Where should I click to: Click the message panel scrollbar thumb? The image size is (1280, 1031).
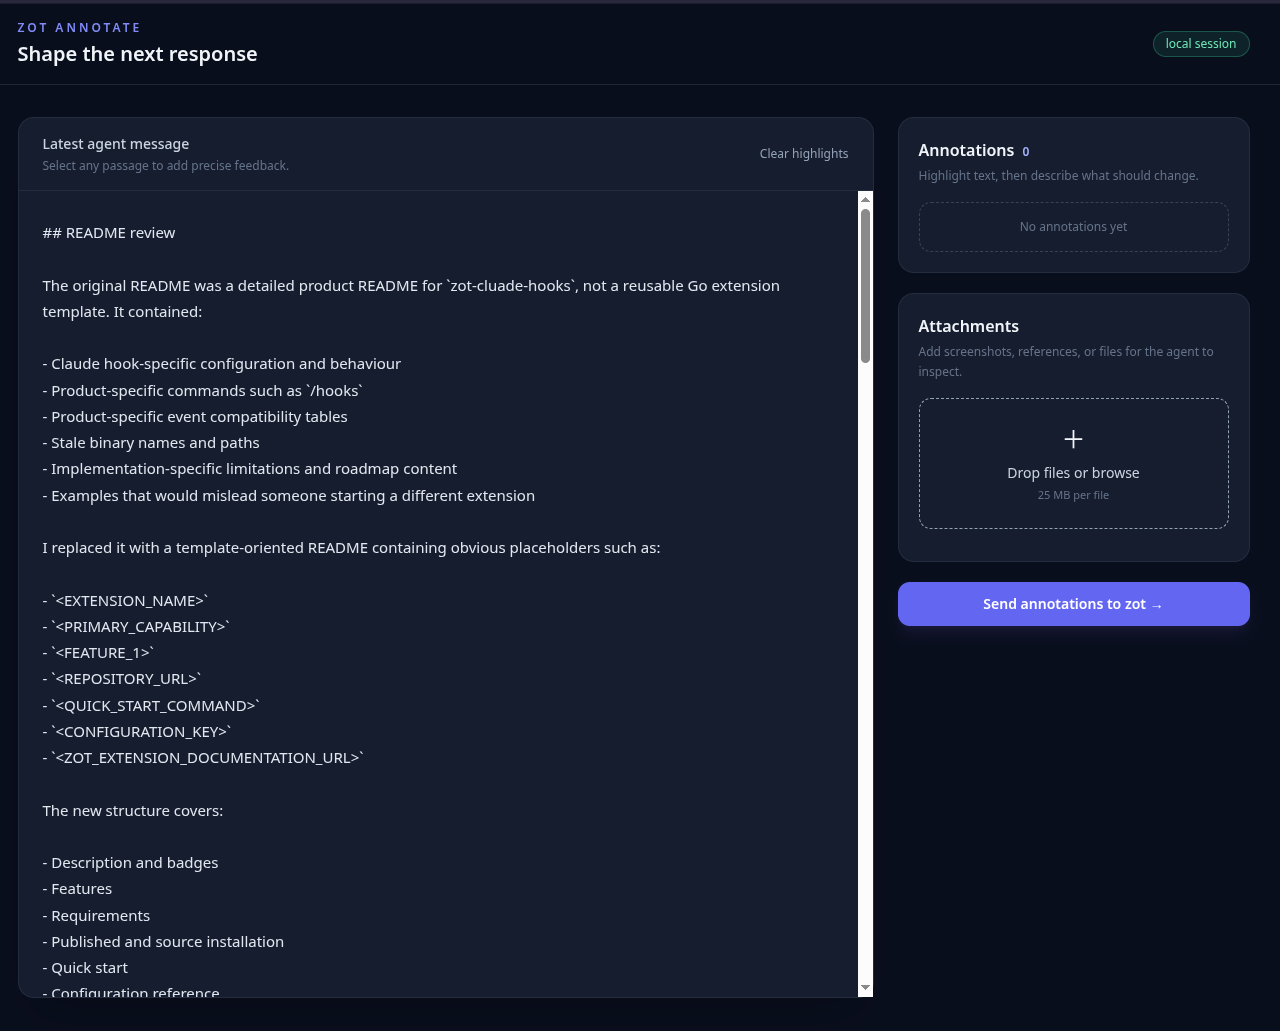click(865, 286)
